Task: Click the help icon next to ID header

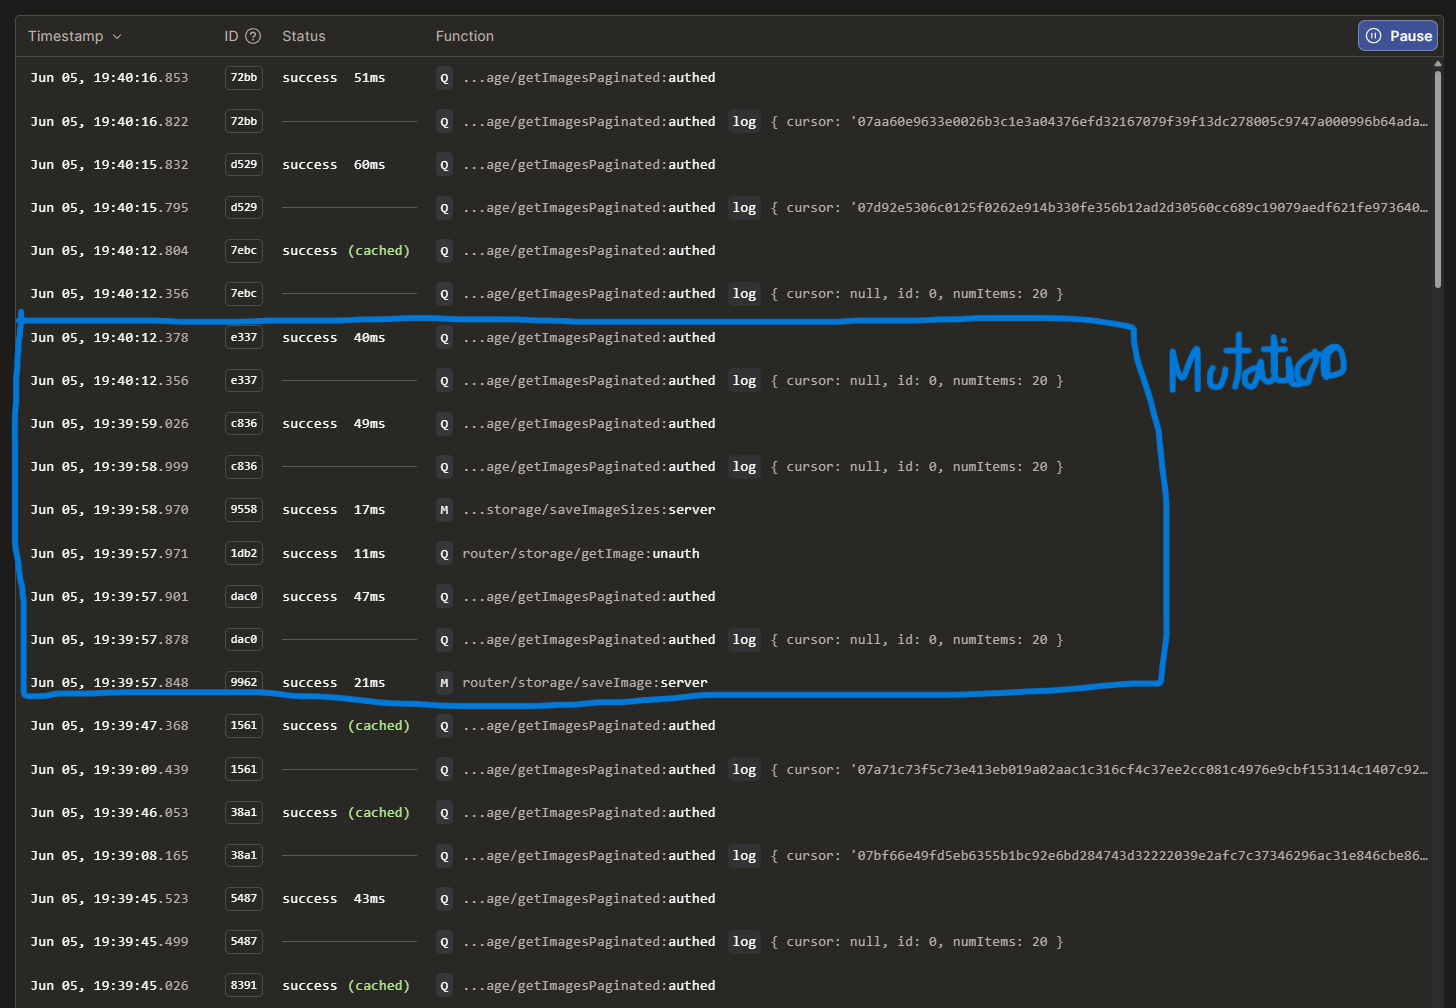Action: tap(253, 36)
